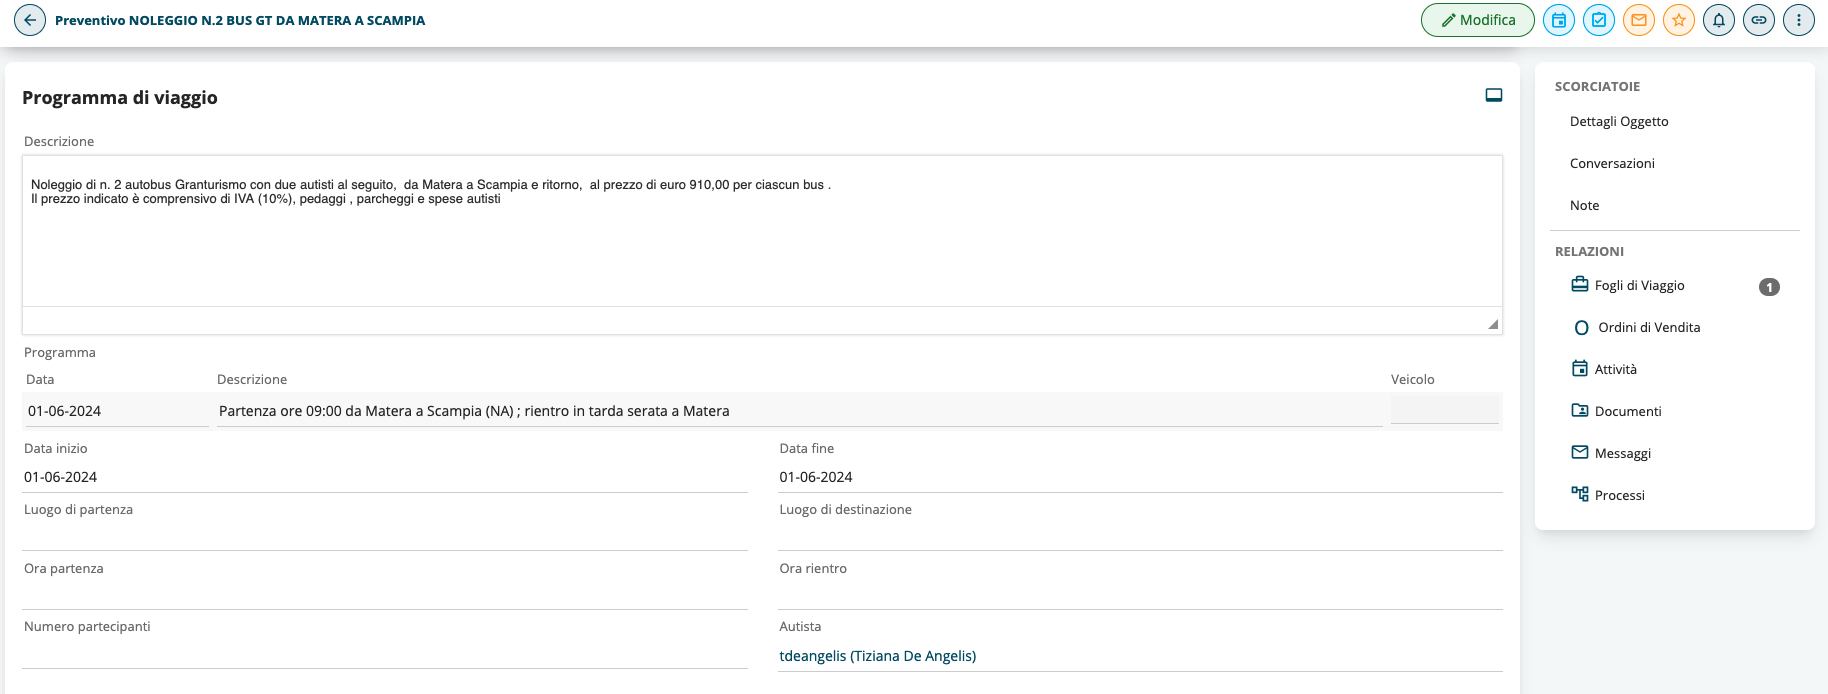The height and width of the screenshot is (694, 1828).
Task: Open the notifications bell icon
Action: coord(1719,20)
